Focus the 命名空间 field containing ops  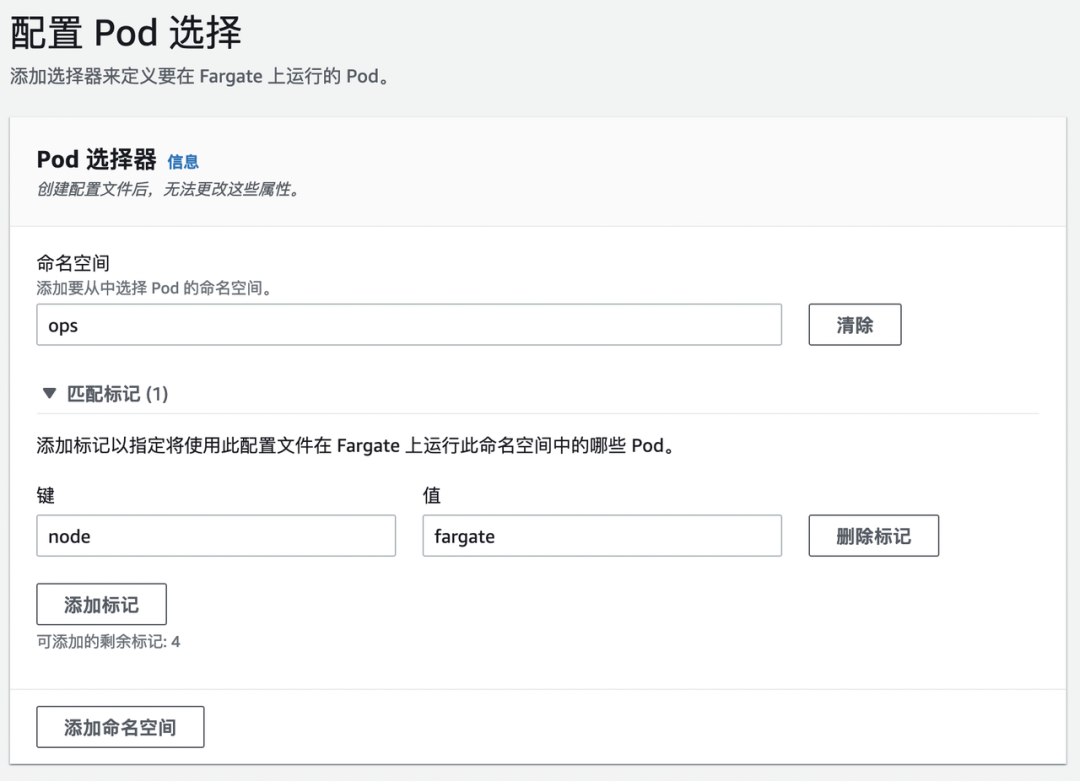408,325
